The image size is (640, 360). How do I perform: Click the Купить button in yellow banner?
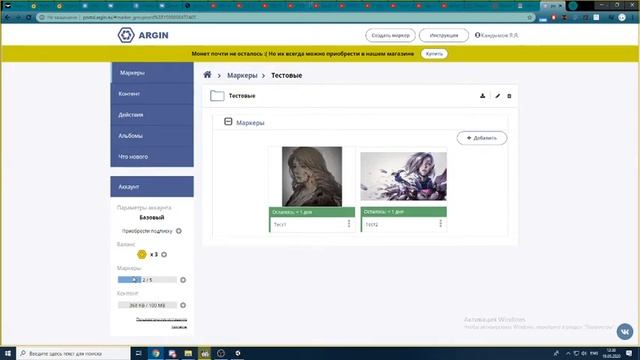point(434,54)
